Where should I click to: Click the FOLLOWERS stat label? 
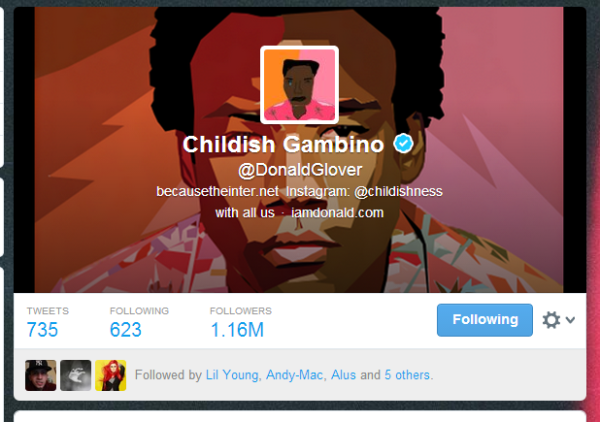click(x=241, y=311)
